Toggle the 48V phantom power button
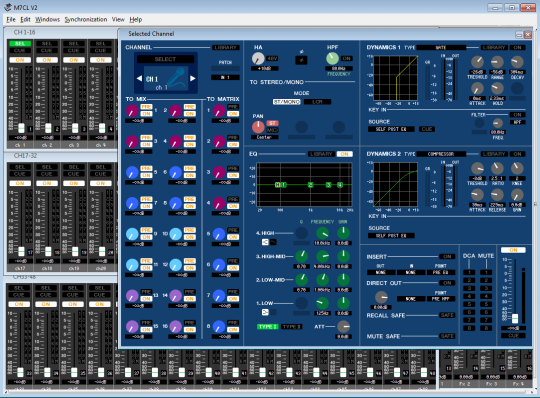 tap(272, 59)
